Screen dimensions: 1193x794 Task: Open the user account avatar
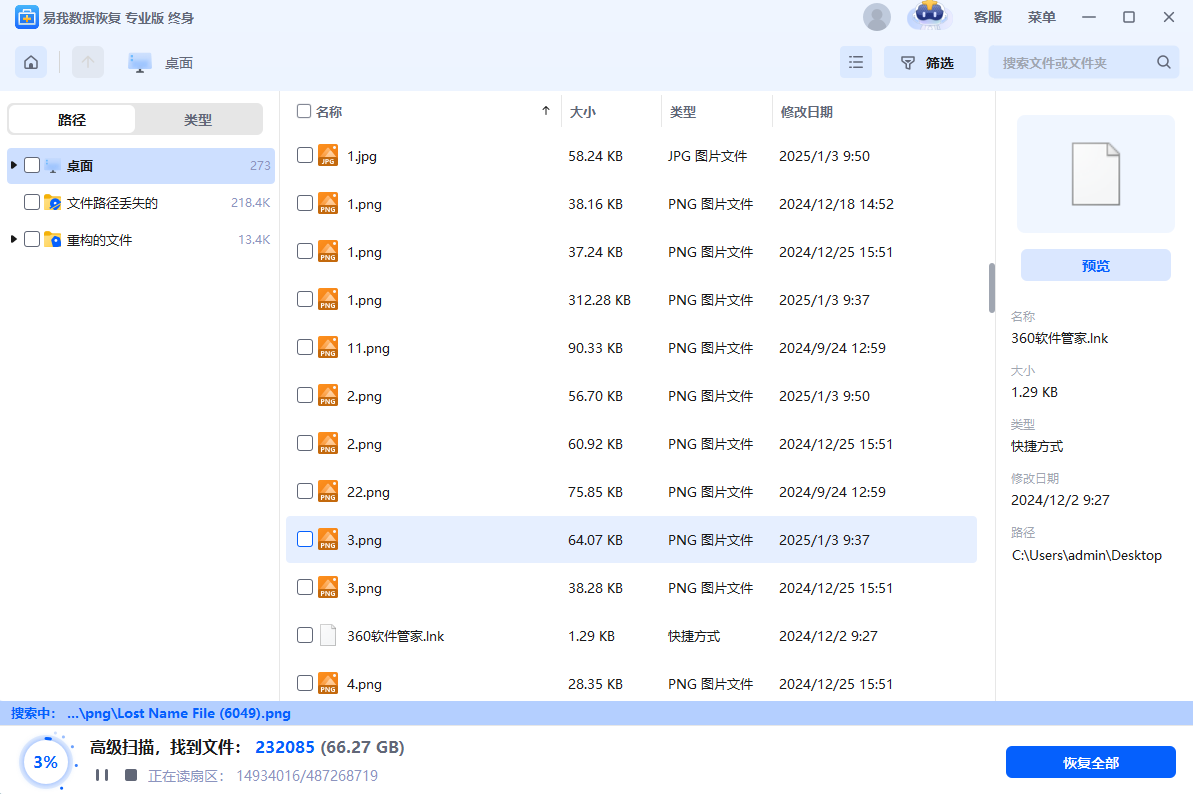pos(876,17)
